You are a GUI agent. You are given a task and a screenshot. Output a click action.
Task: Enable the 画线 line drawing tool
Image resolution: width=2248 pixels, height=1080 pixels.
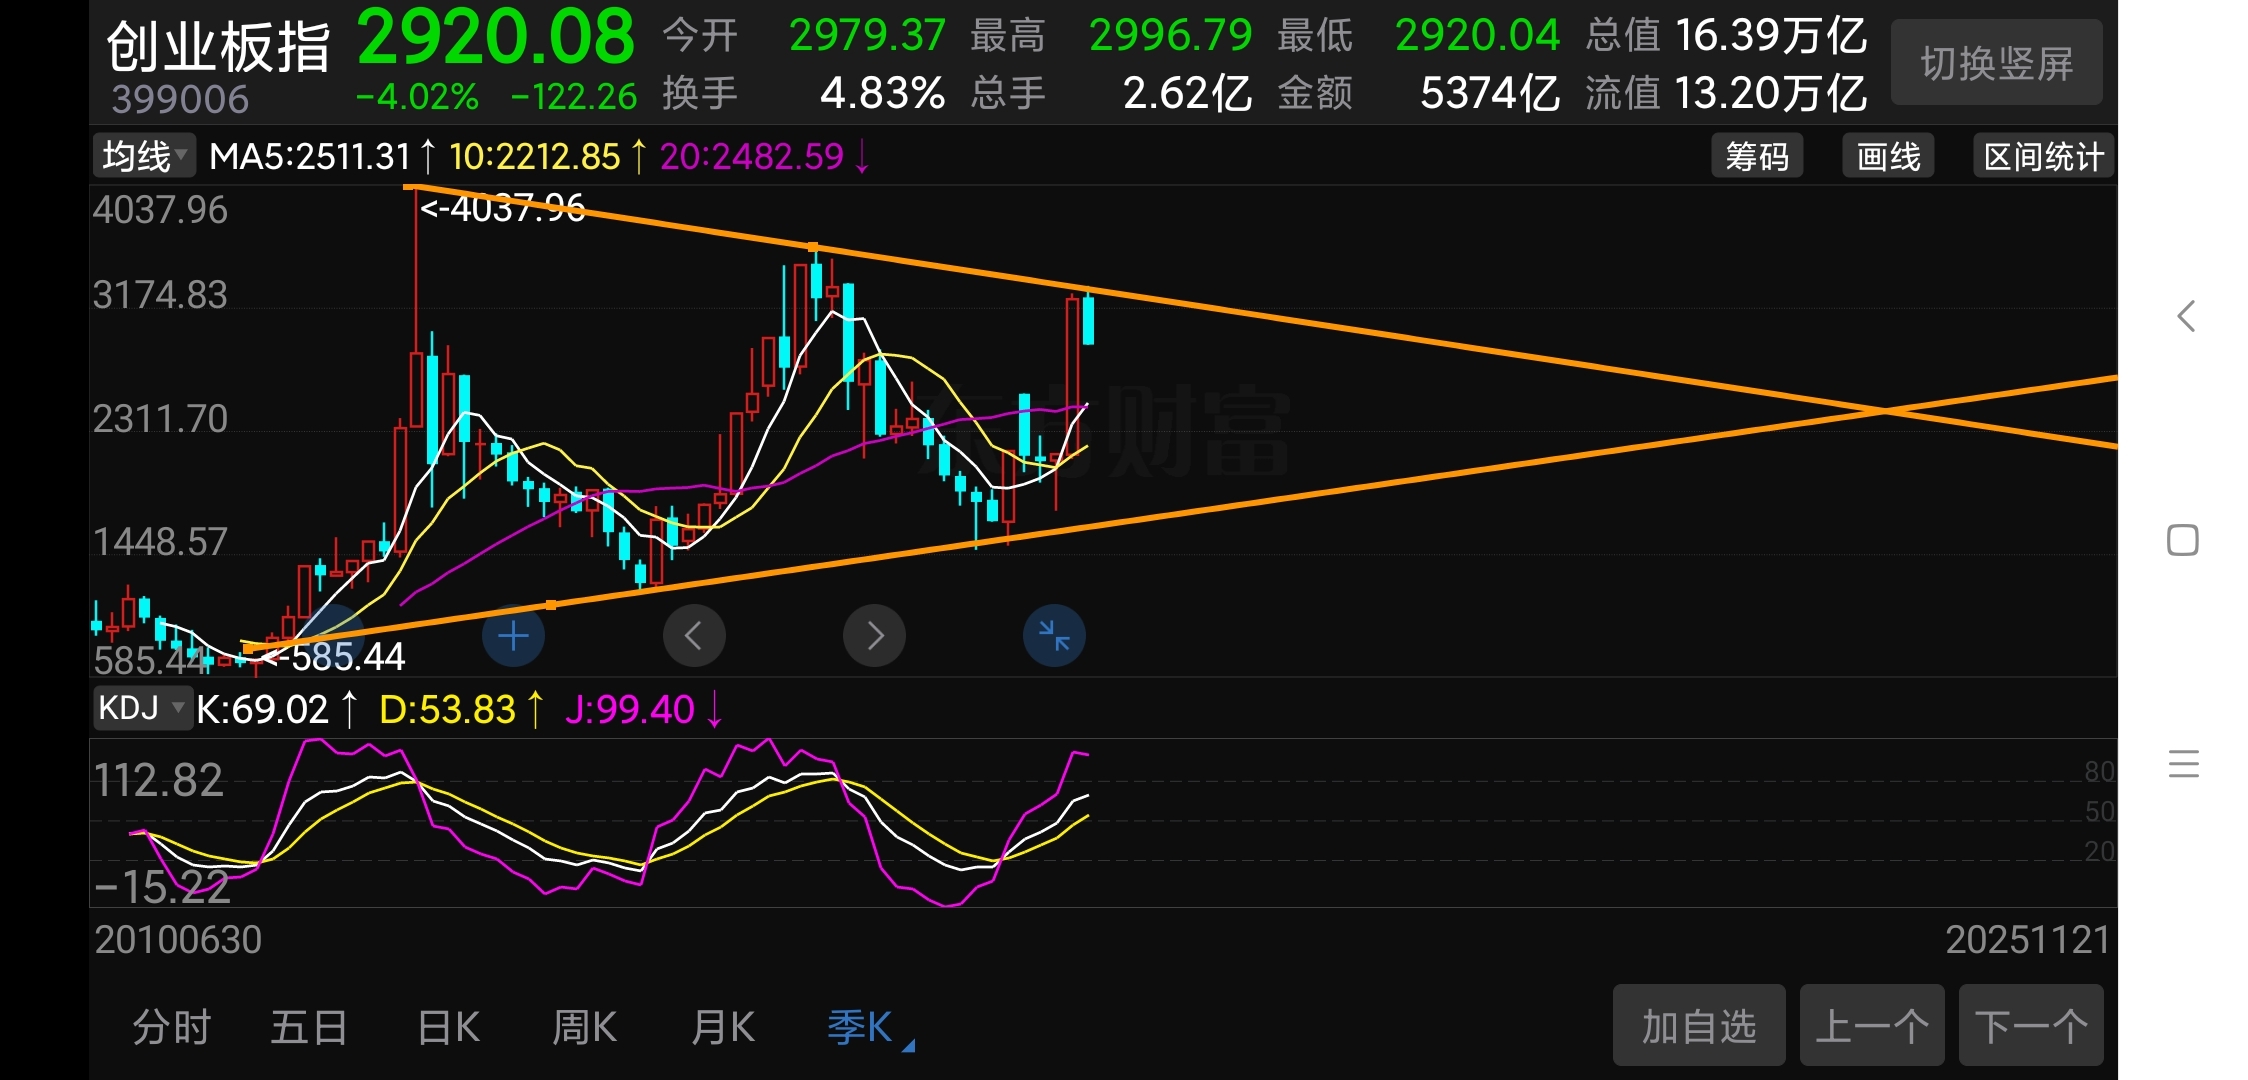(x=1888, y=157)
